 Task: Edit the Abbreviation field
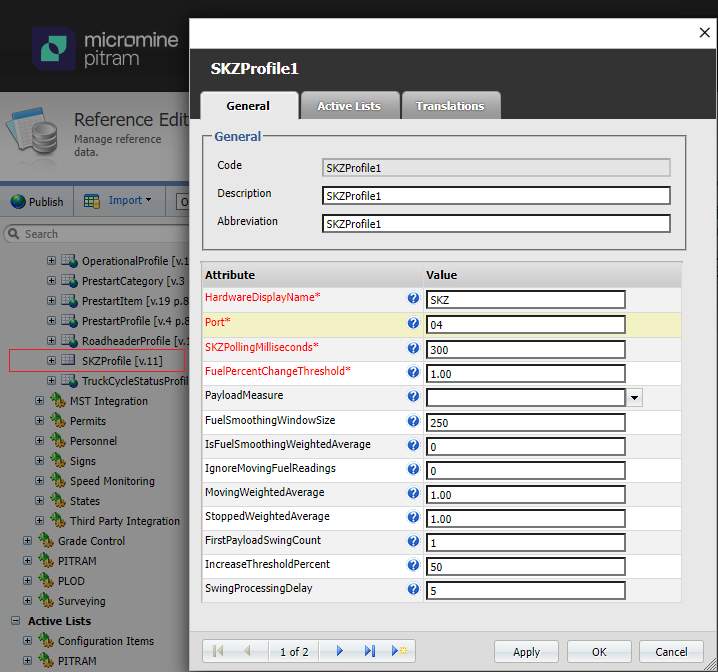click(496, 223)
